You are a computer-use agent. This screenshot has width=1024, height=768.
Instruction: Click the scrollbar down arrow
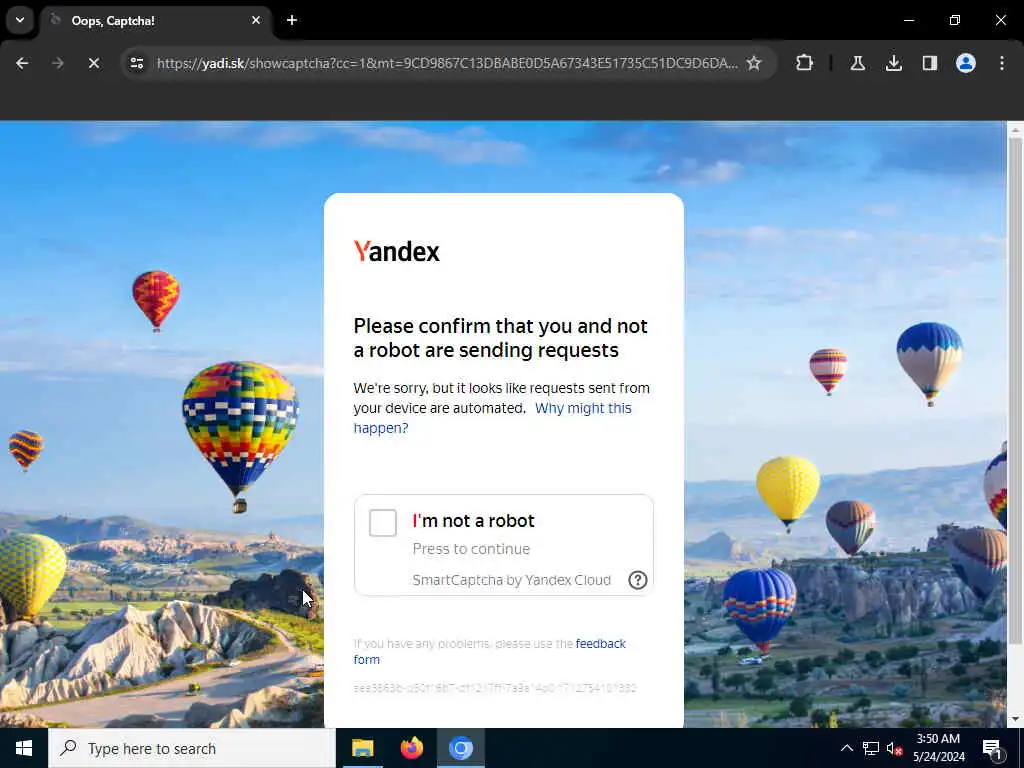coord(1015,719)
